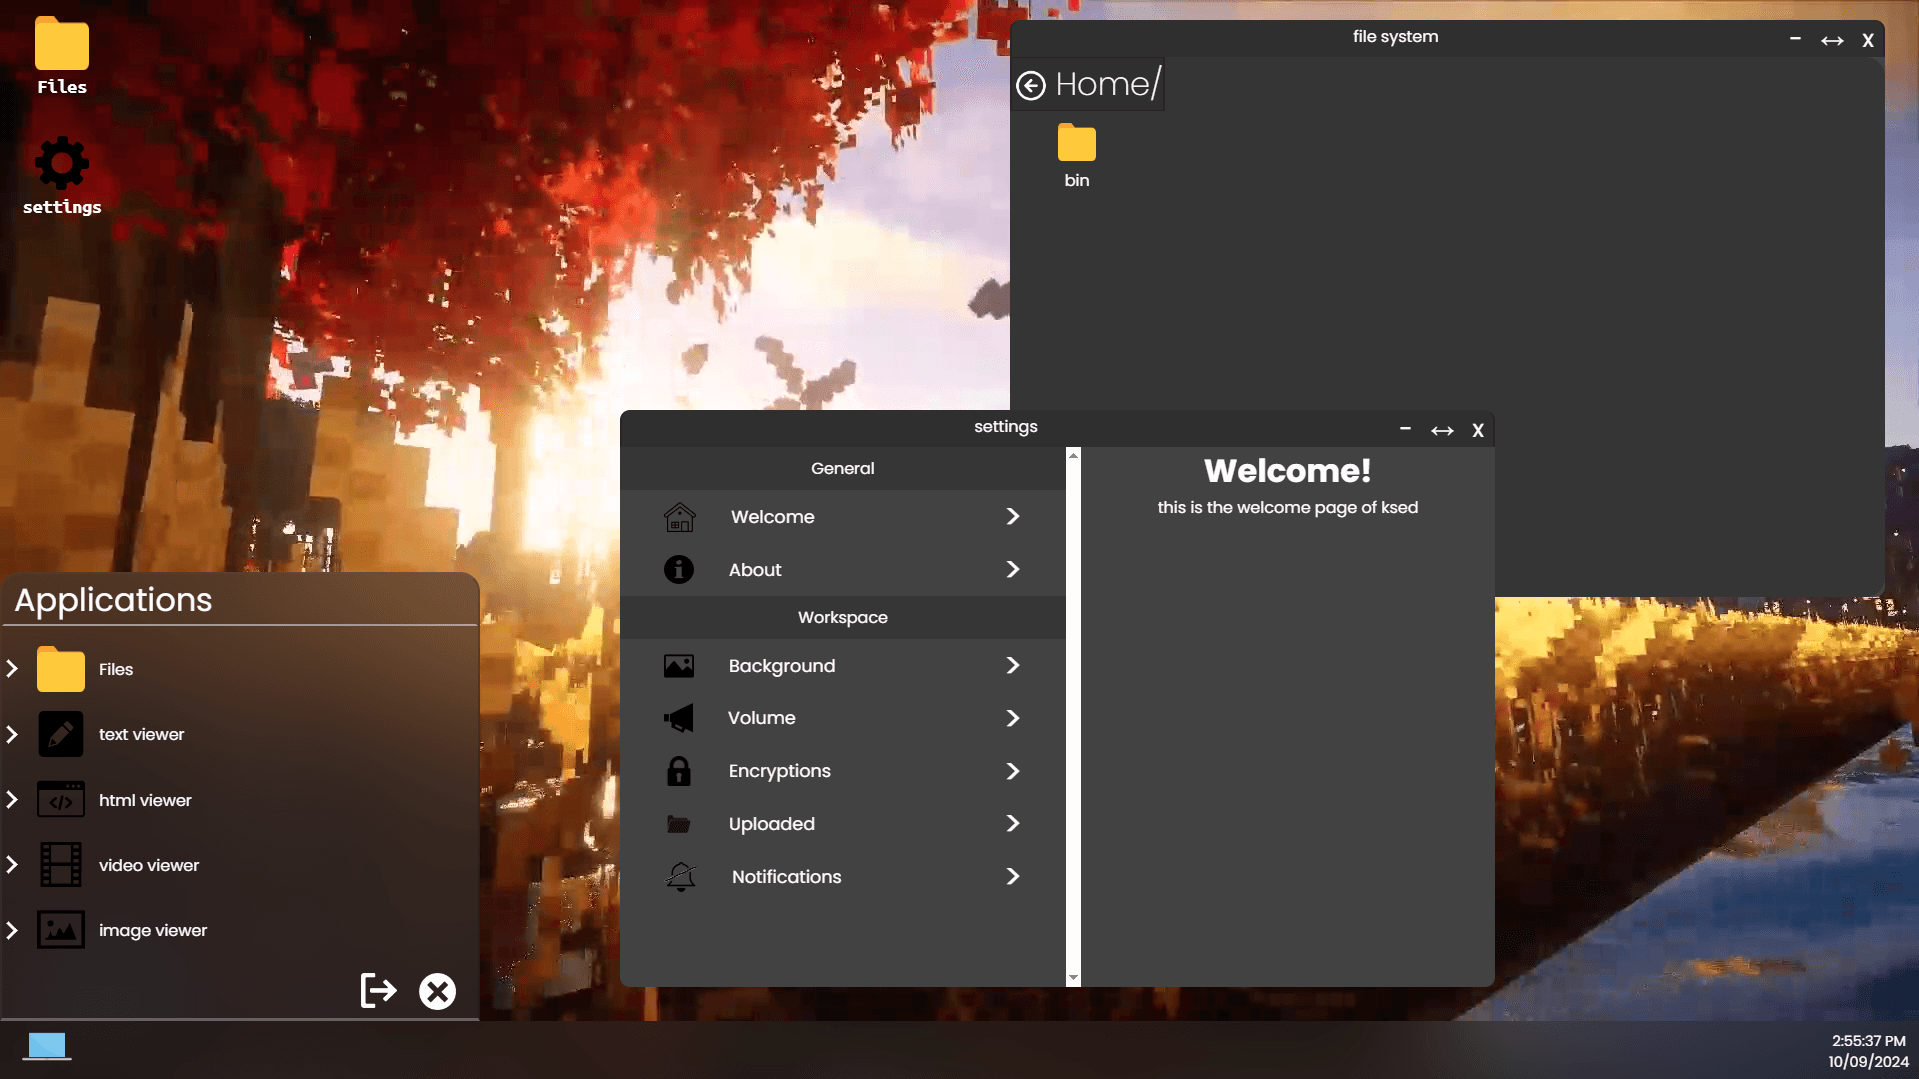Image resolution: width=1919 pixels, height=1079 pixels.
Task: Open the Welcome page in settings
Action: click(x=772, y=517)
